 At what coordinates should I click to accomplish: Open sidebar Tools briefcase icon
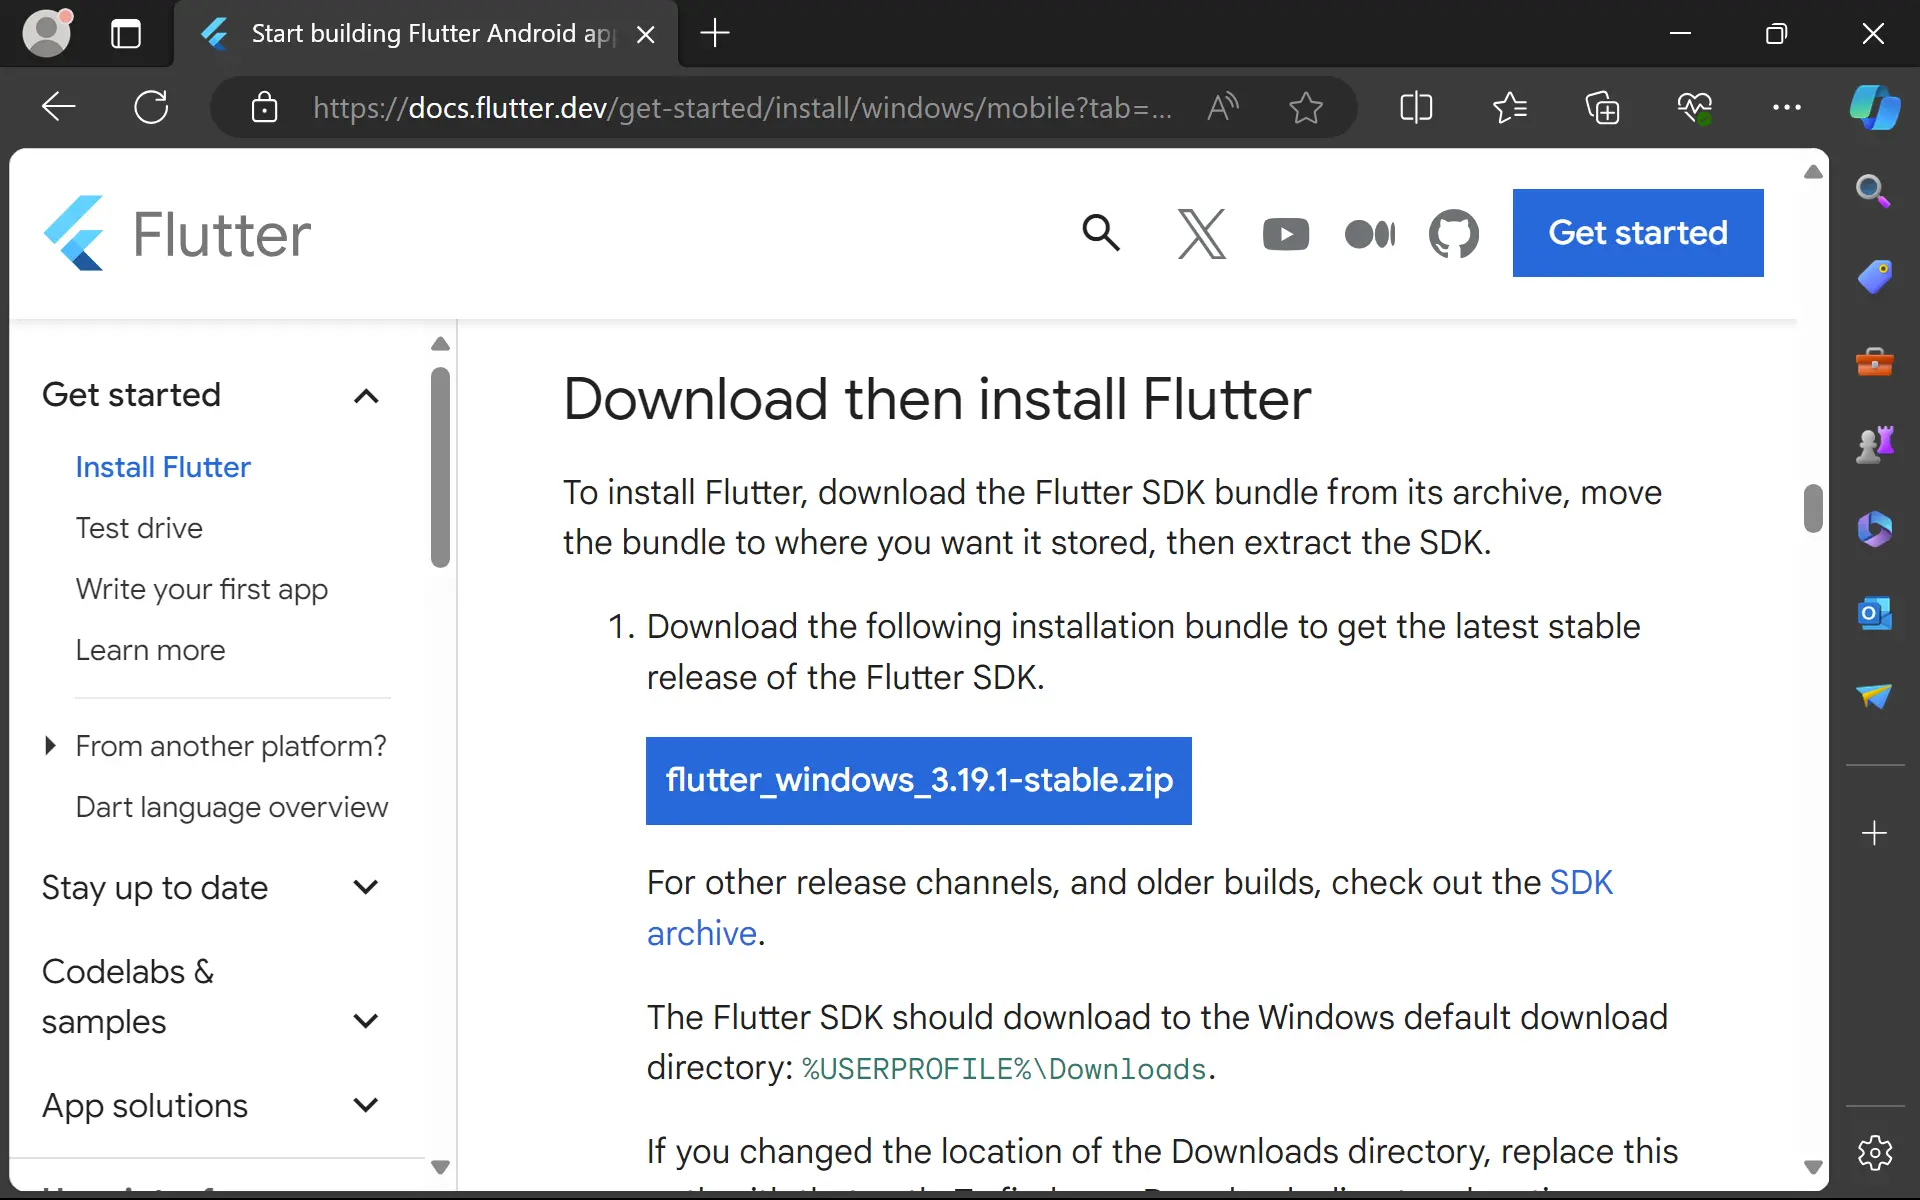(1875, 361)
